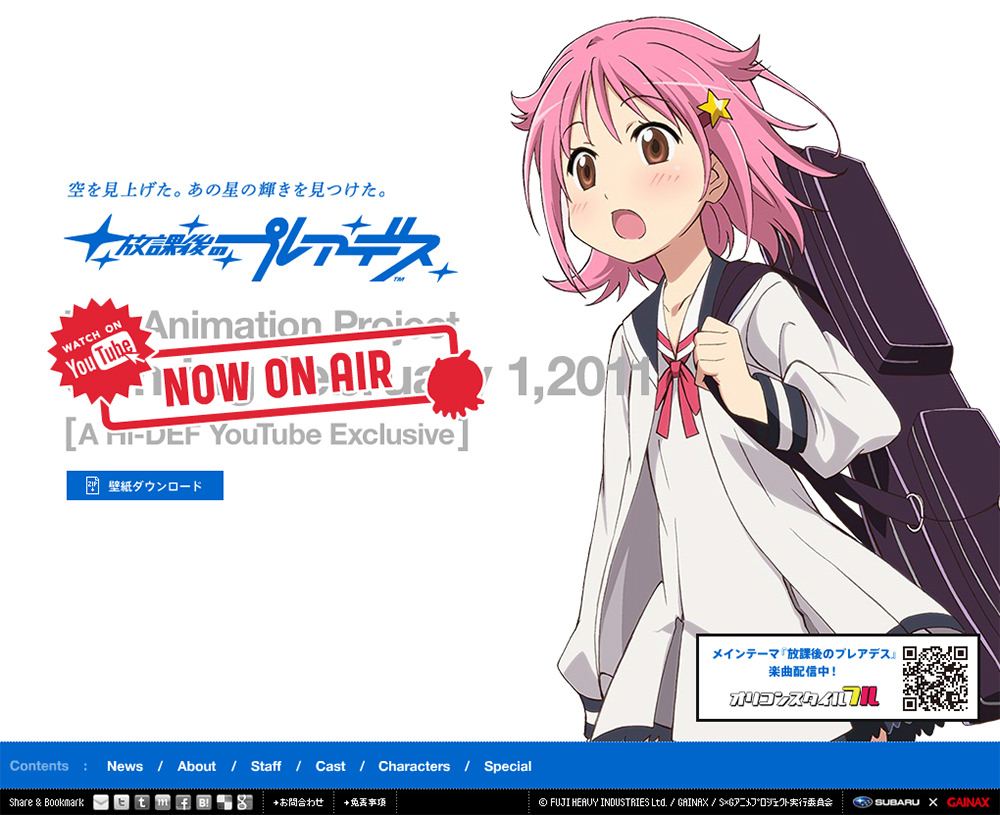Share with the Google g icon
Viewport: 1000px width, 815px height.
click(244, 802)
